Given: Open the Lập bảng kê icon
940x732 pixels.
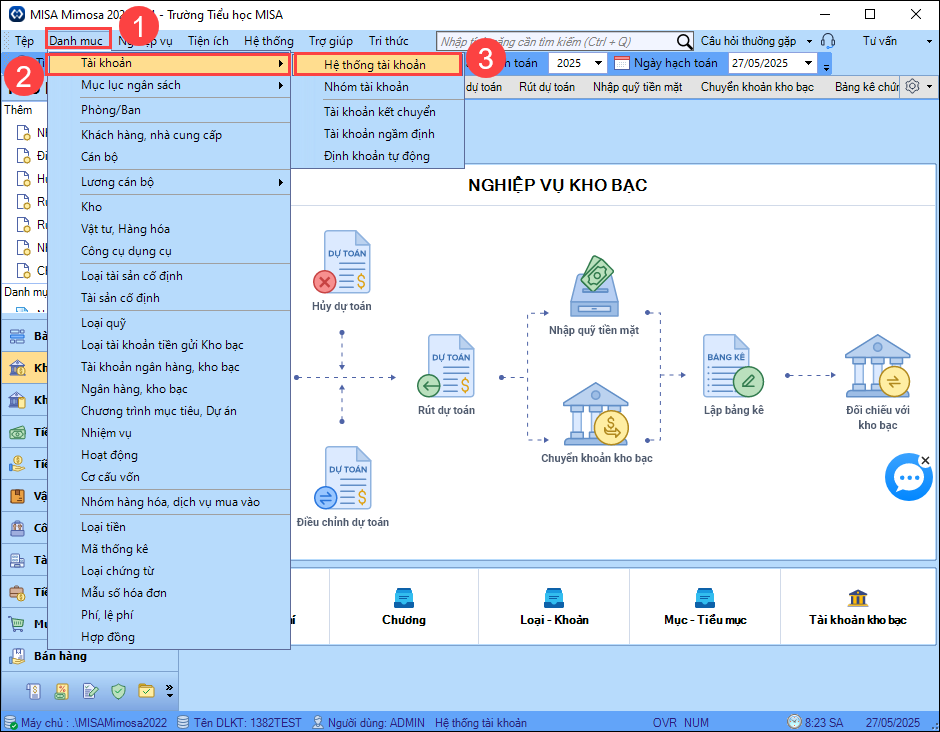Looking at the screenshot, I should (733, 366).
